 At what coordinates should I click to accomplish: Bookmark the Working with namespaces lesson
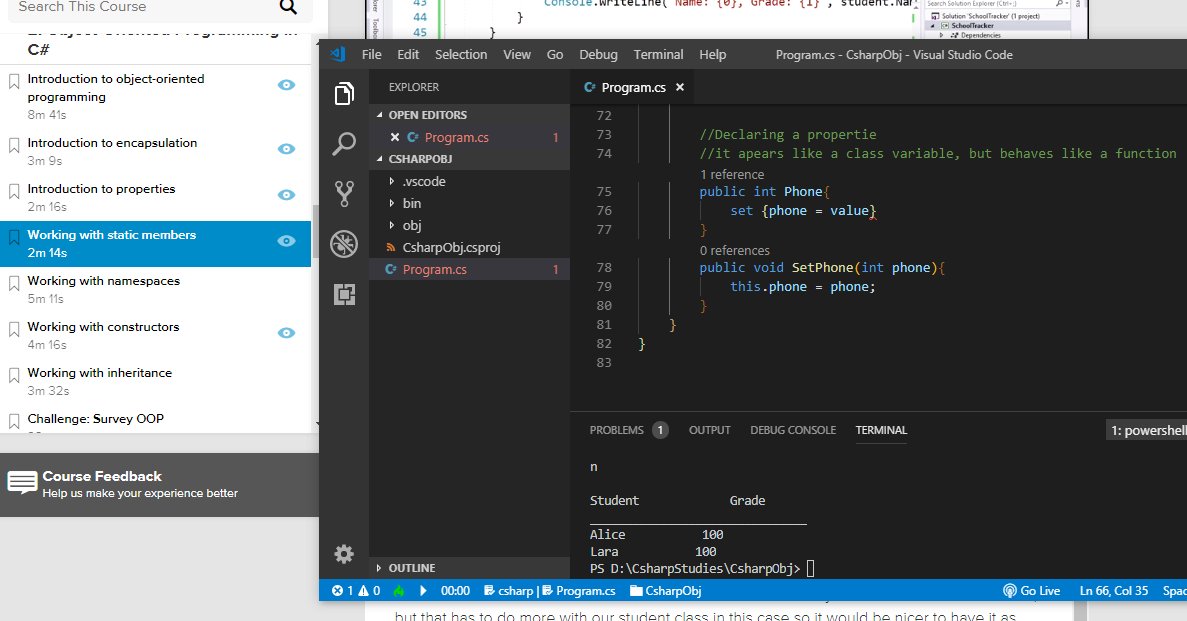click(14, 284)
